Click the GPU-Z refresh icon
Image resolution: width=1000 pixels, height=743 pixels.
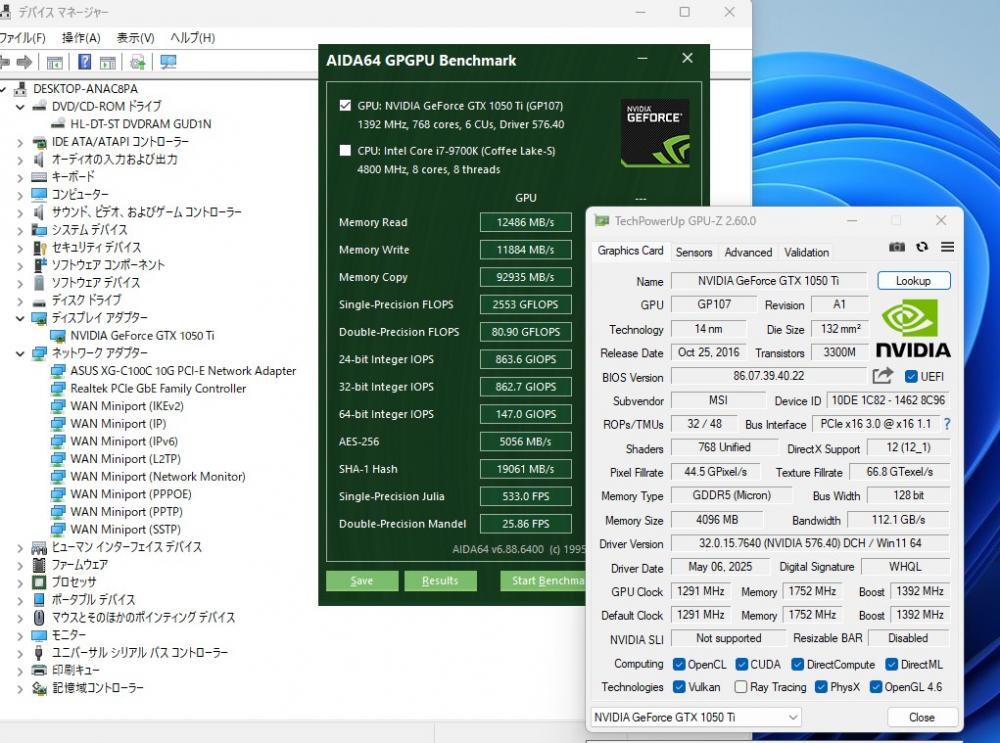coord(922,247)
